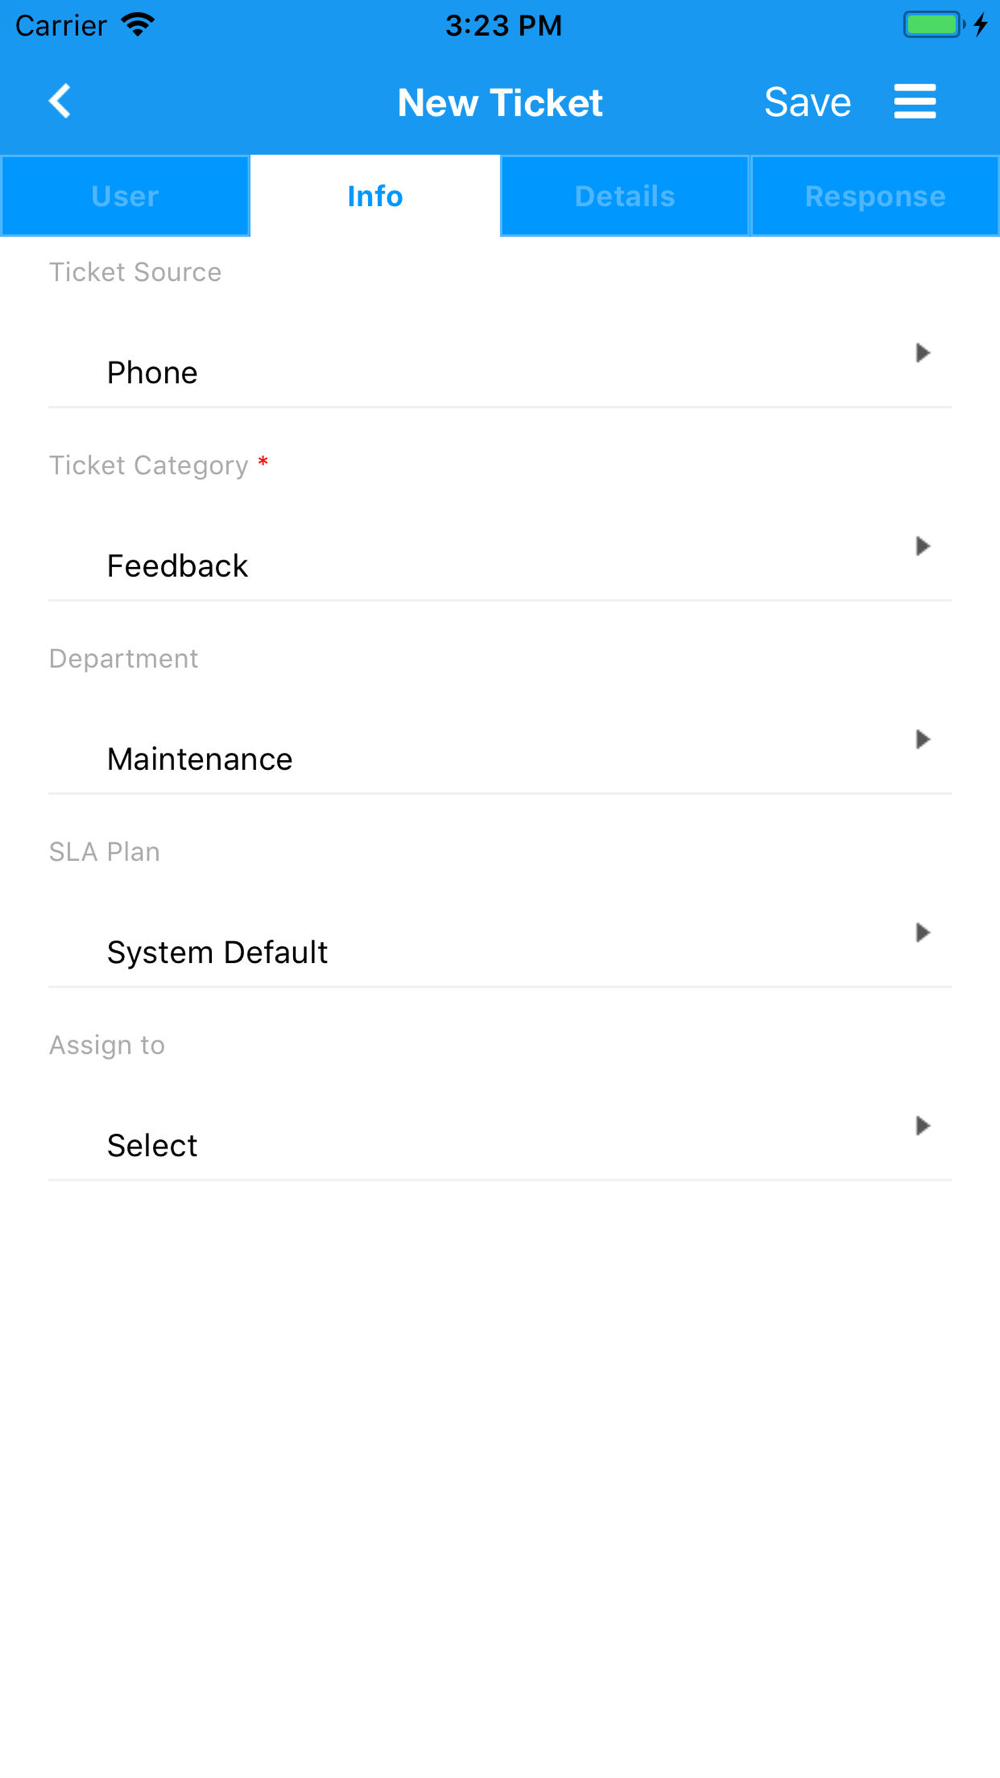Screen dimensions: 1000x1778
Task: Open the hamburger menu icon
Action: [915, 101]
